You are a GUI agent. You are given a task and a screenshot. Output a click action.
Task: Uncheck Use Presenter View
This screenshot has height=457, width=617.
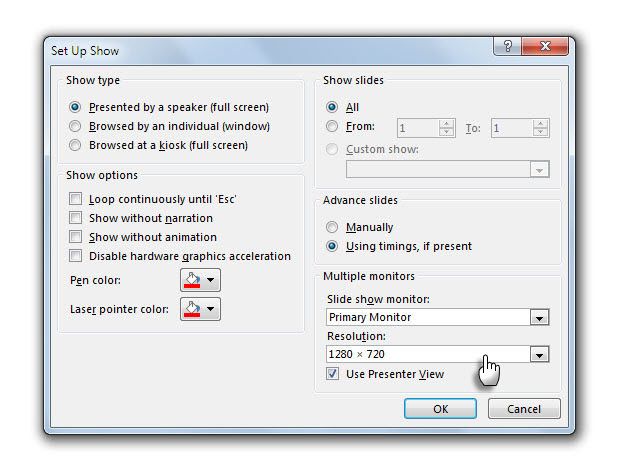point(333,374)
